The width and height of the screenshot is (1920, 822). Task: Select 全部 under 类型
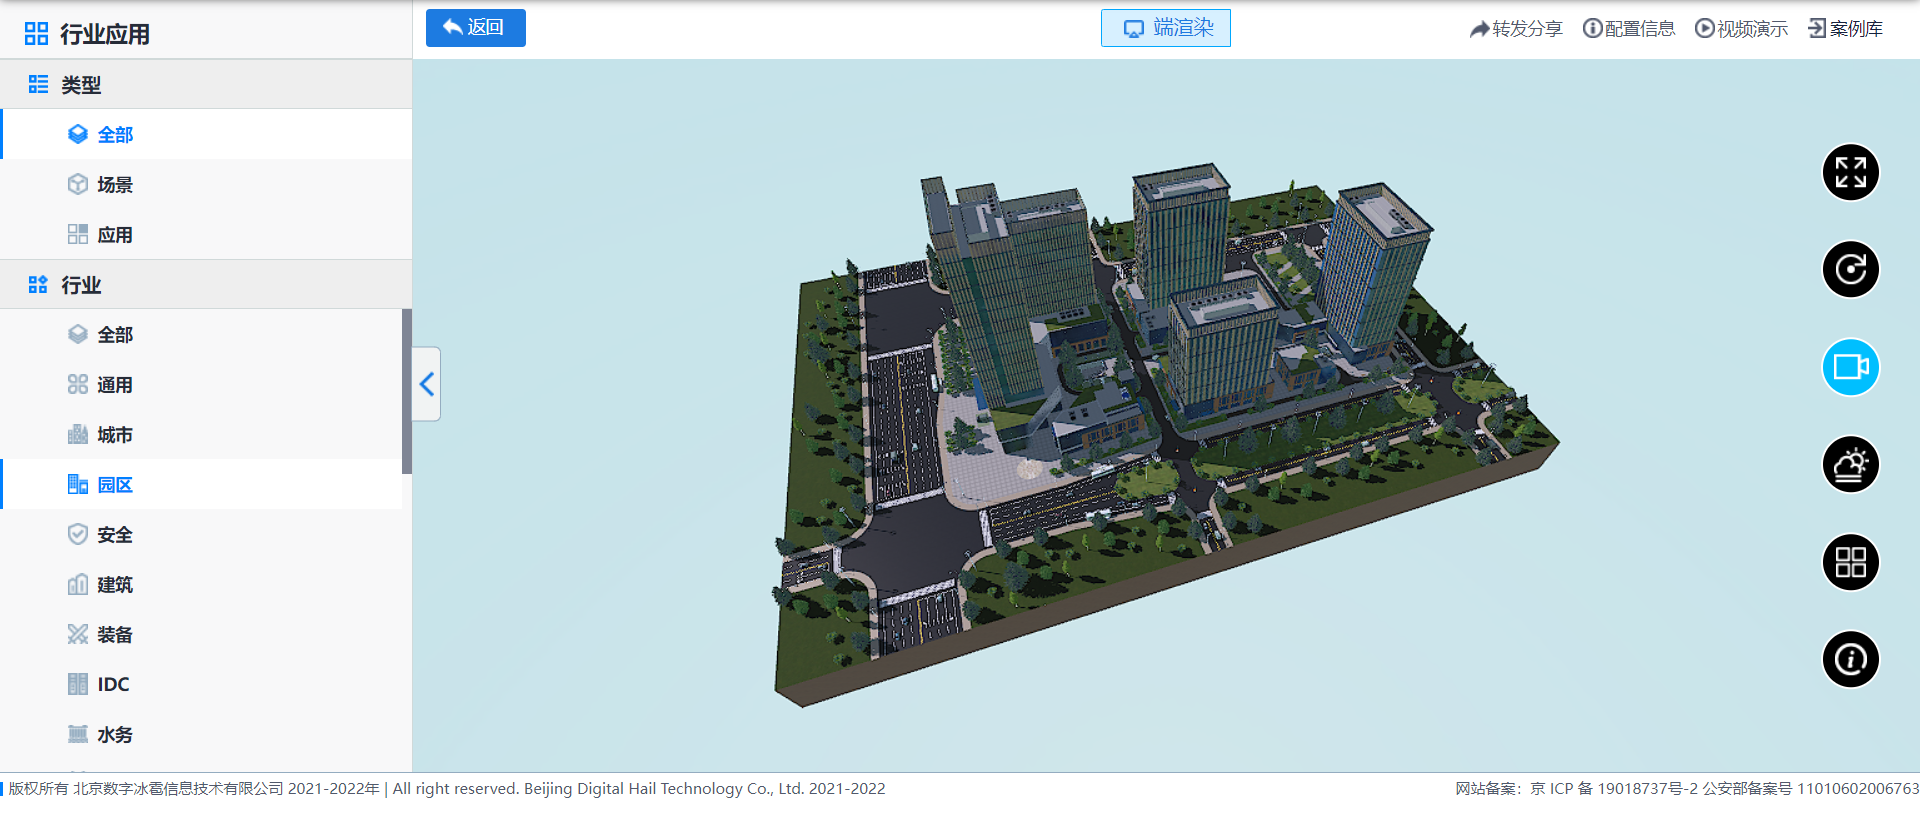pos(206,134)
